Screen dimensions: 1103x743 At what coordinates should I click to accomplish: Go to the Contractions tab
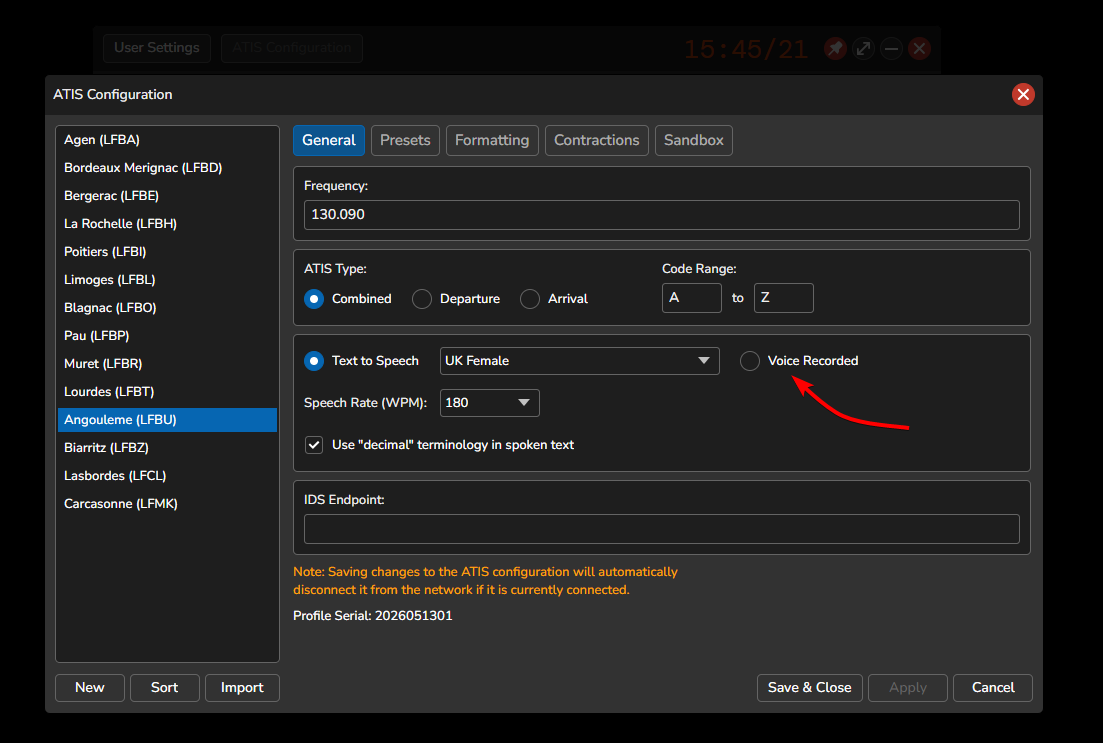tap(597, 140)
